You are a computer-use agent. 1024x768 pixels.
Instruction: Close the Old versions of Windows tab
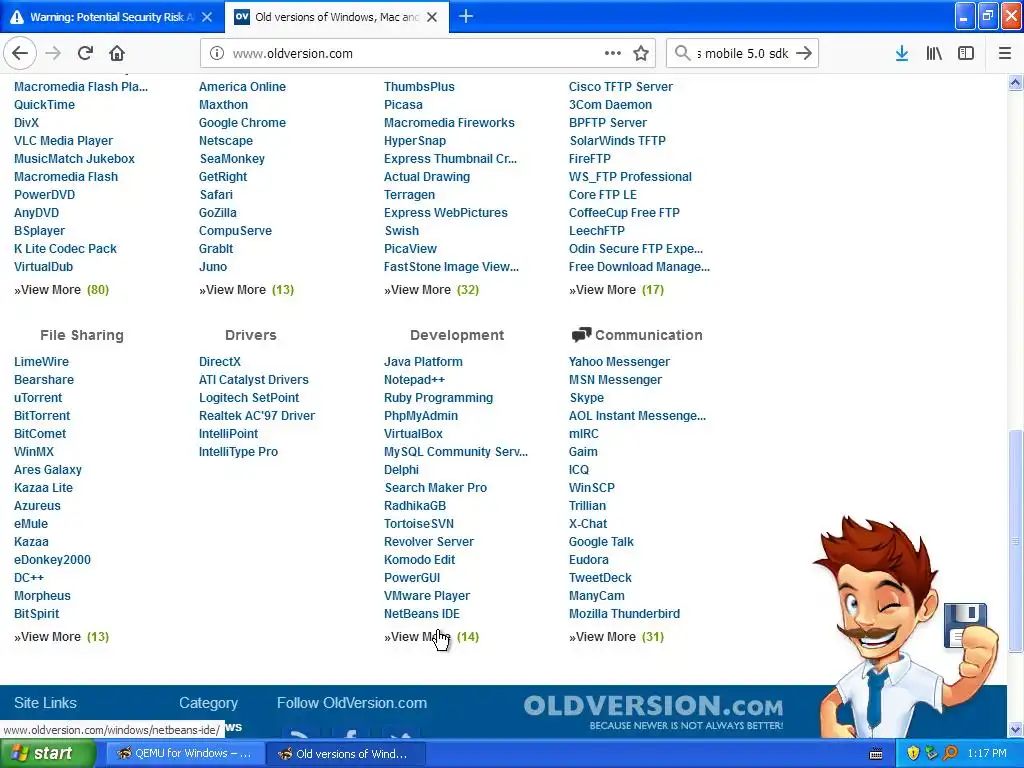(x=432, y=17)
